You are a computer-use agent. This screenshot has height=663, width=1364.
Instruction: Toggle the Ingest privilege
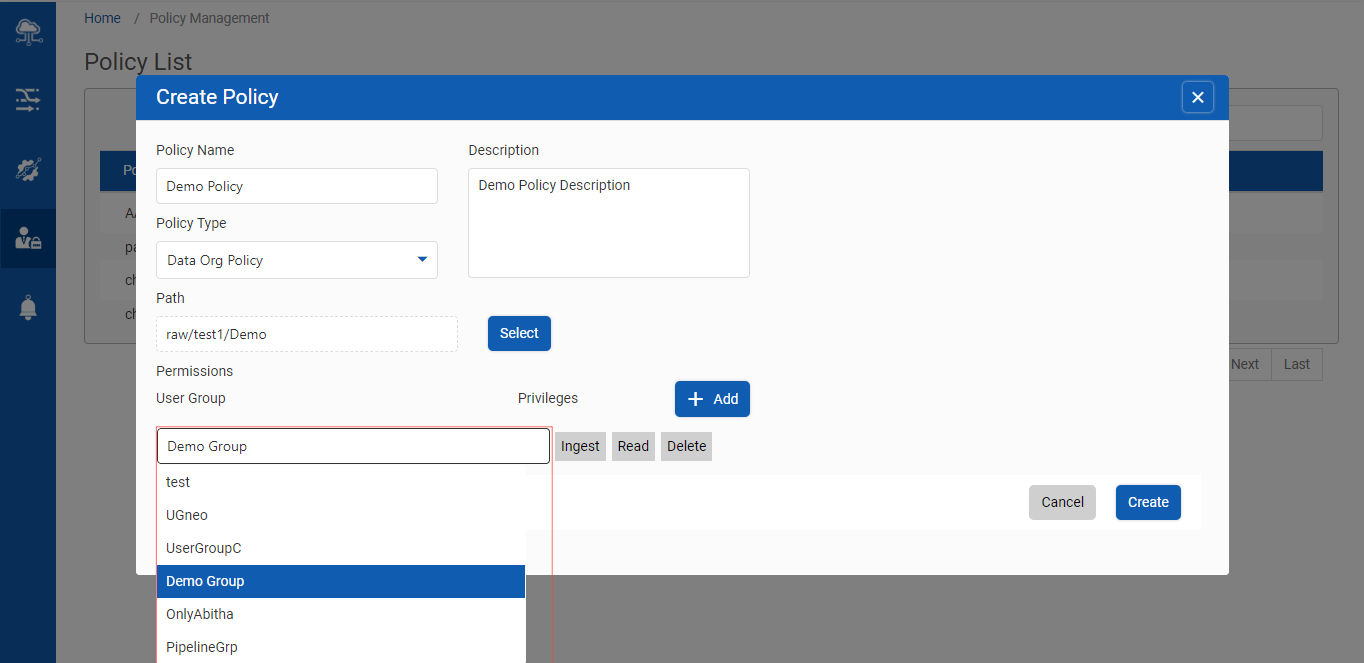(x=580, y=446)
